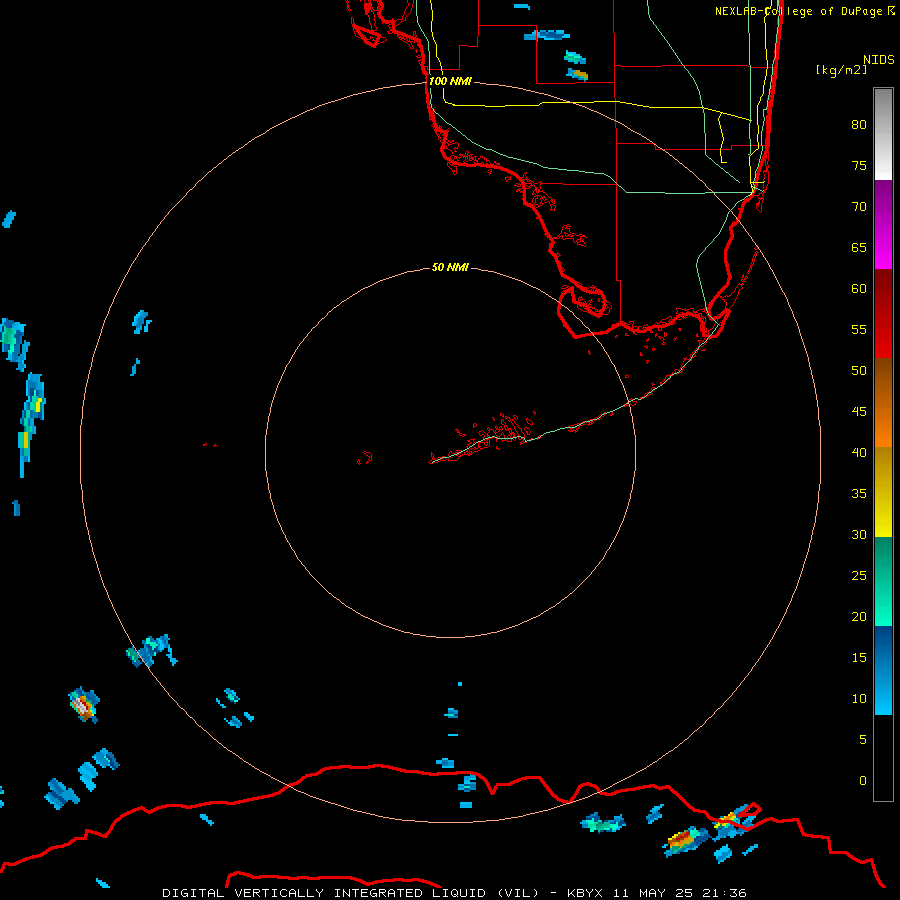Image resolution: width=900 pixels, height=900 pixels.
Task: Click the dark red segment of the color bar
Action: coord(883,313)
